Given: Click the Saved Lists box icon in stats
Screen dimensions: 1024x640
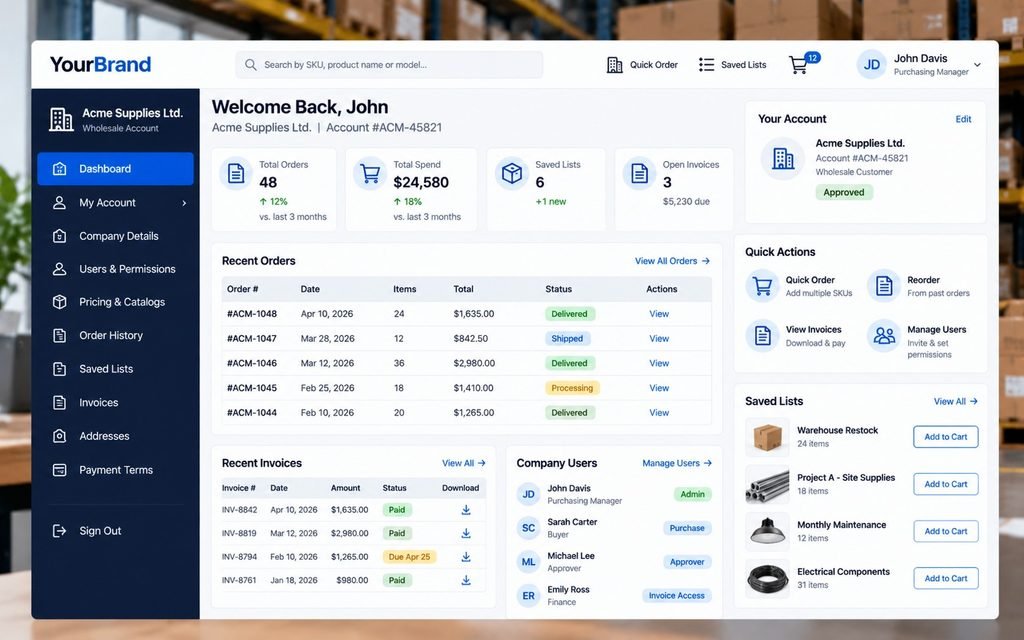Looking at the screenshot, I should 511,173.
